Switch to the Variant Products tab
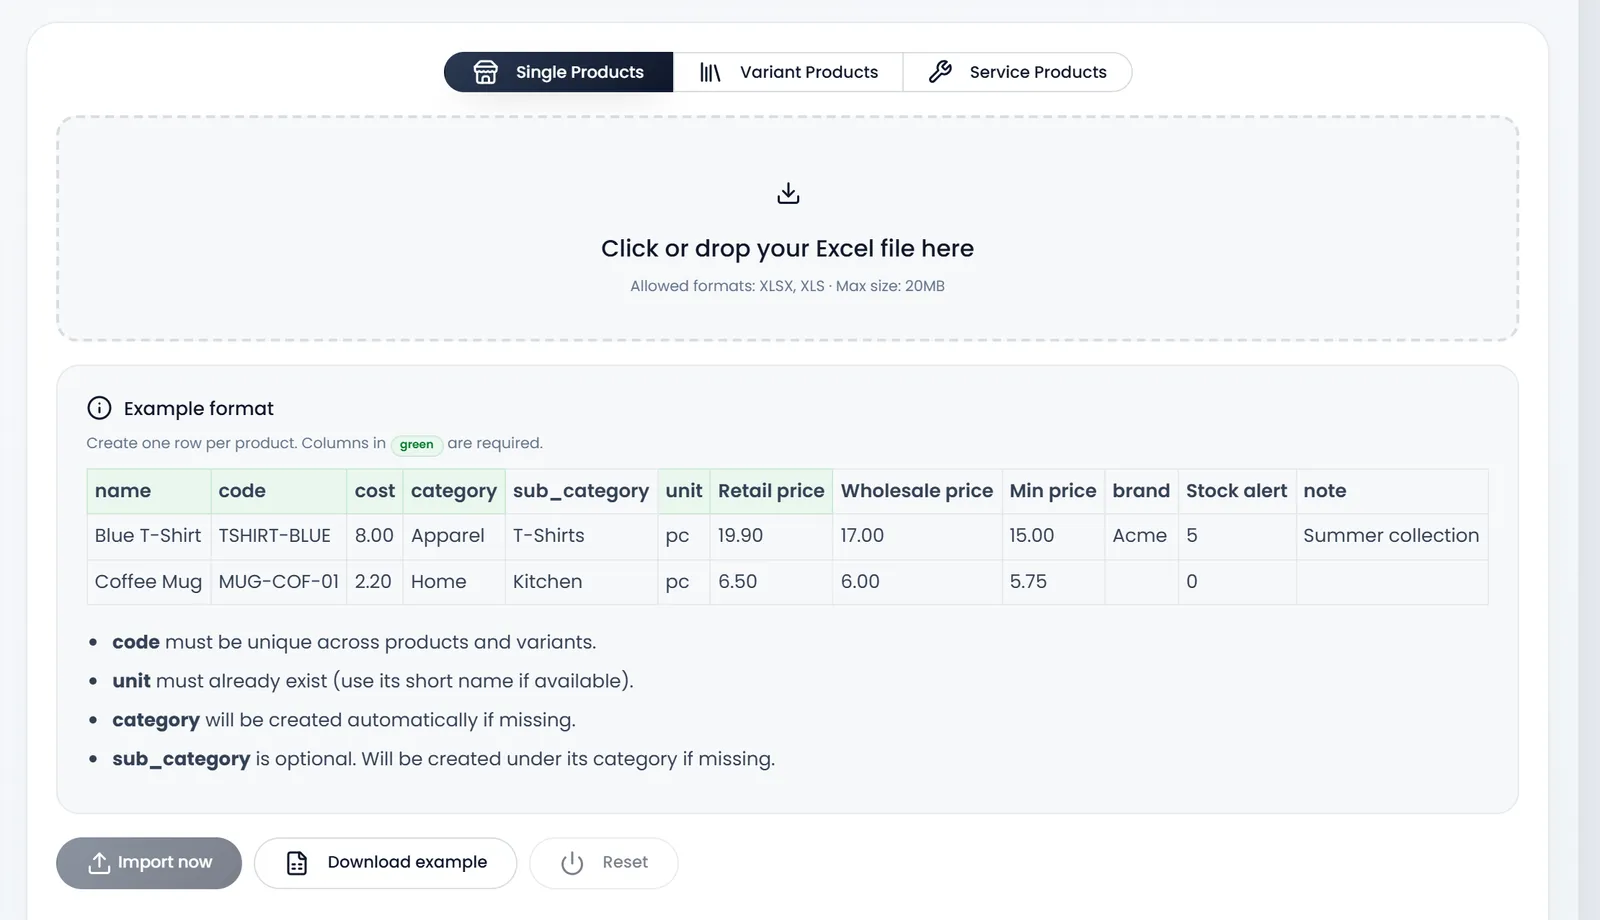This screenshot has height=920, width=1600. pos(788,72)
